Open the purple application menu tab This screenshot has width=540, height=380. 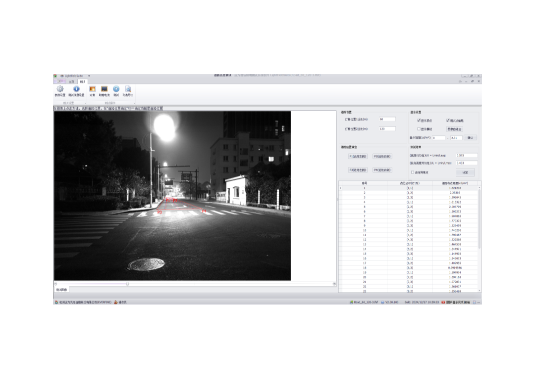(60, 82)
